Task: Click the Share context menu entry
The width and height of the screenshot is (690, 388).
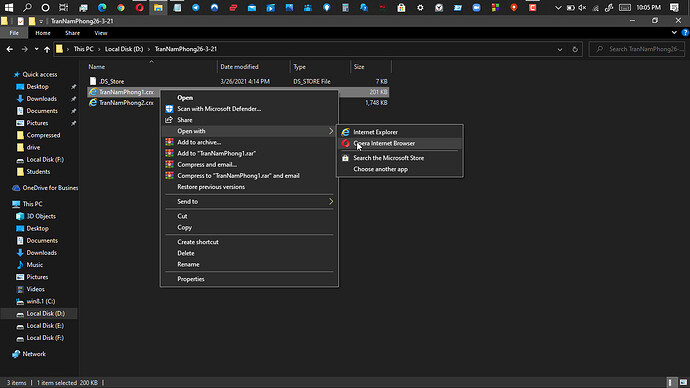Action: pyautogui.click(x=249, y=120)
